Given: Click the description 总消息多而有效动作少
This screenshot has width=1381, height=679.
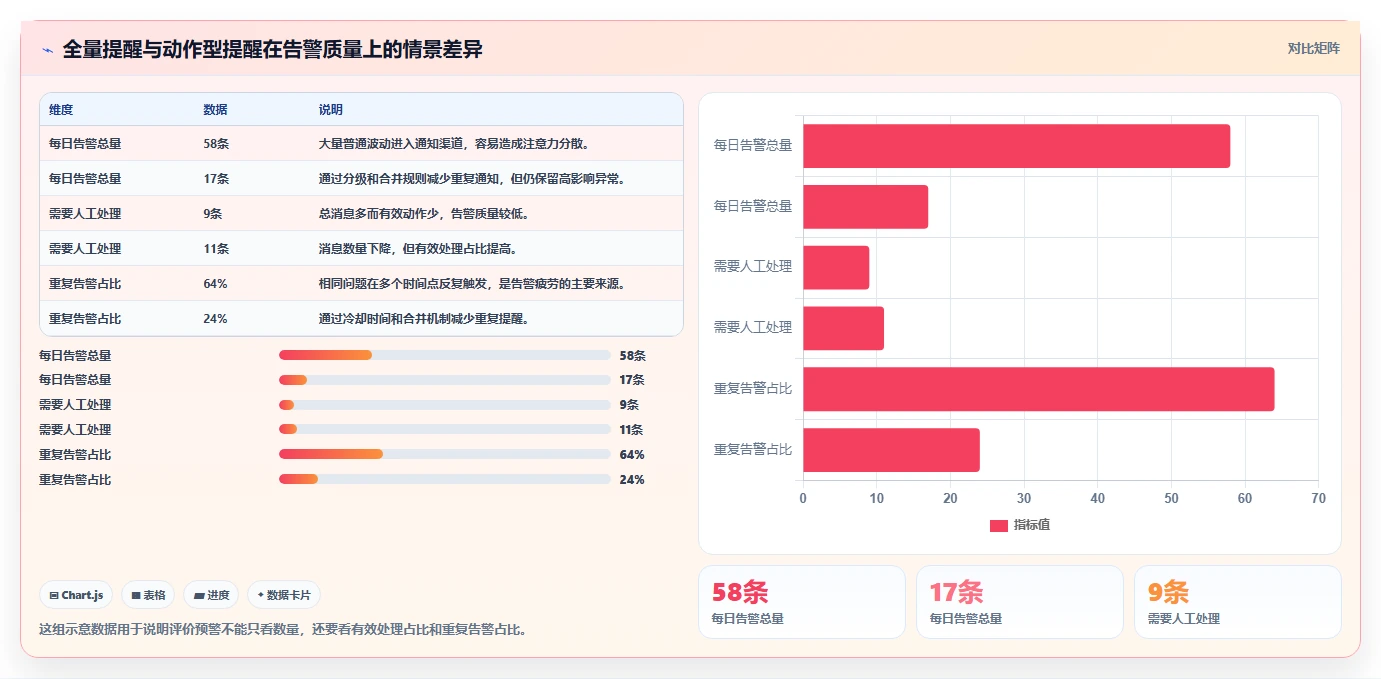Looking at the screenshot, I should point(424,214).
